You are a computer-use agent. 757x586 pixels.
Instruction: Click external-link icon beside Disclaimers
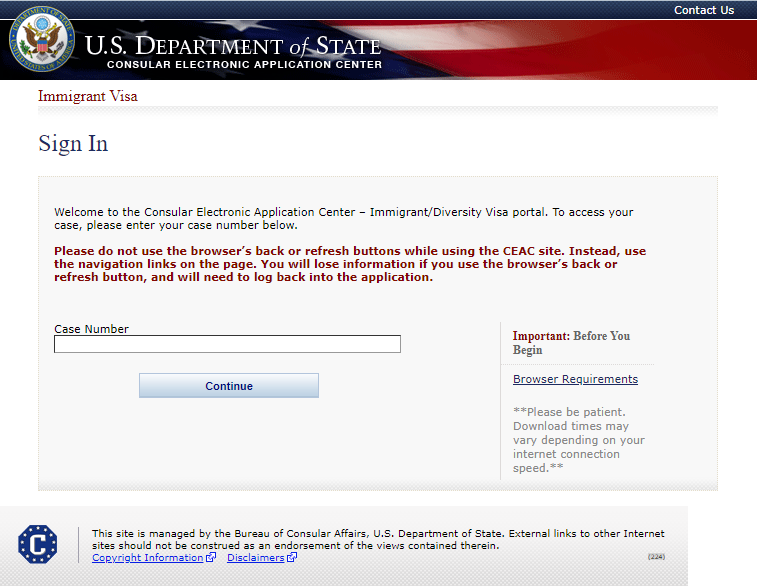292,558
